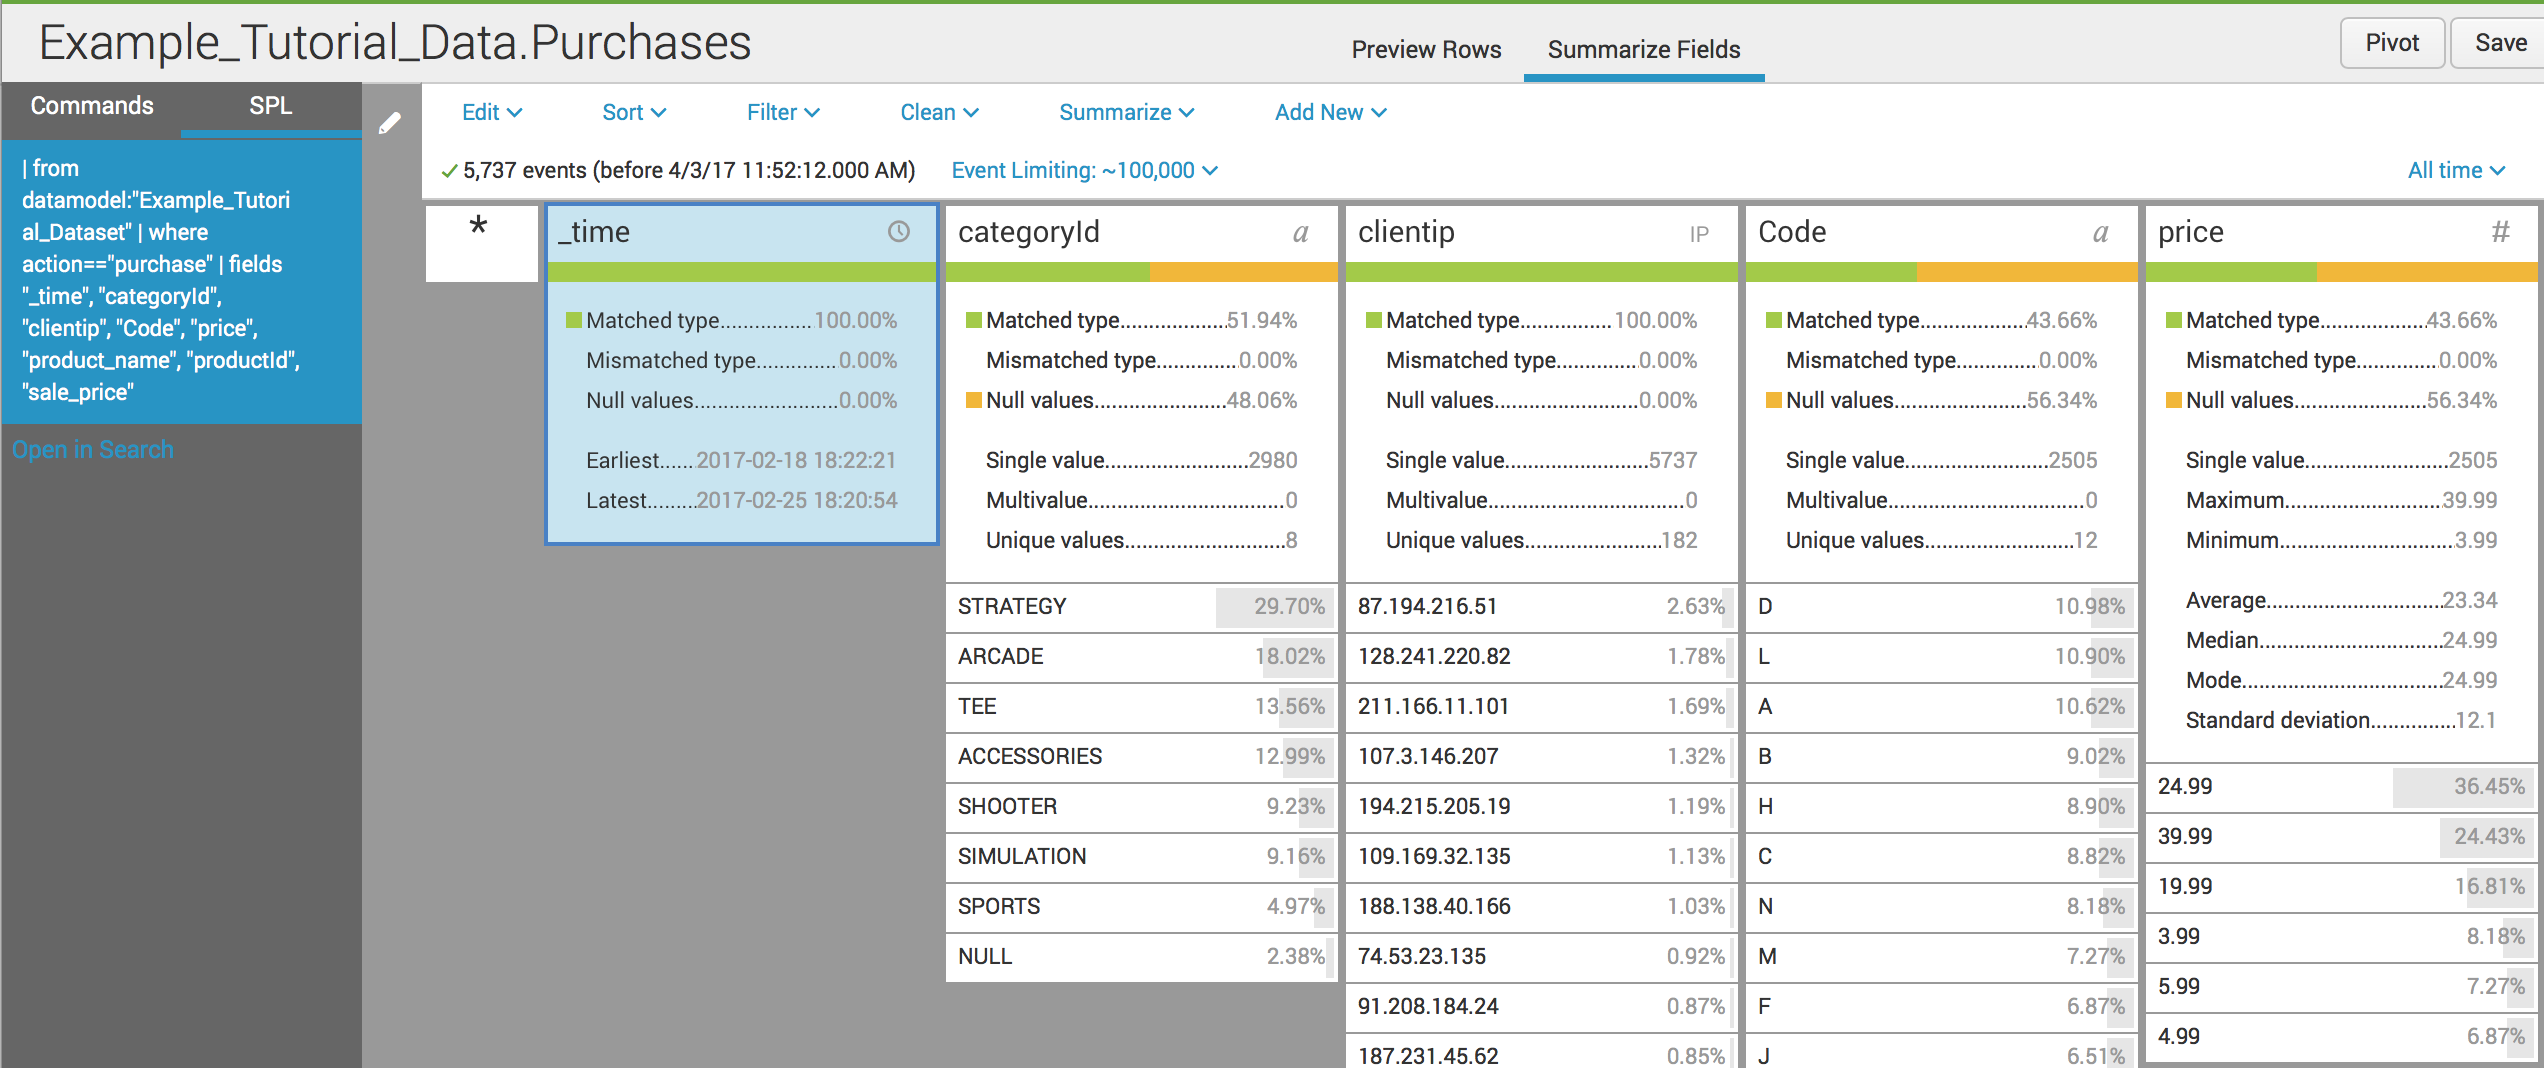Click price value 24.99 row
2544x1068 pixels.
2341,787
